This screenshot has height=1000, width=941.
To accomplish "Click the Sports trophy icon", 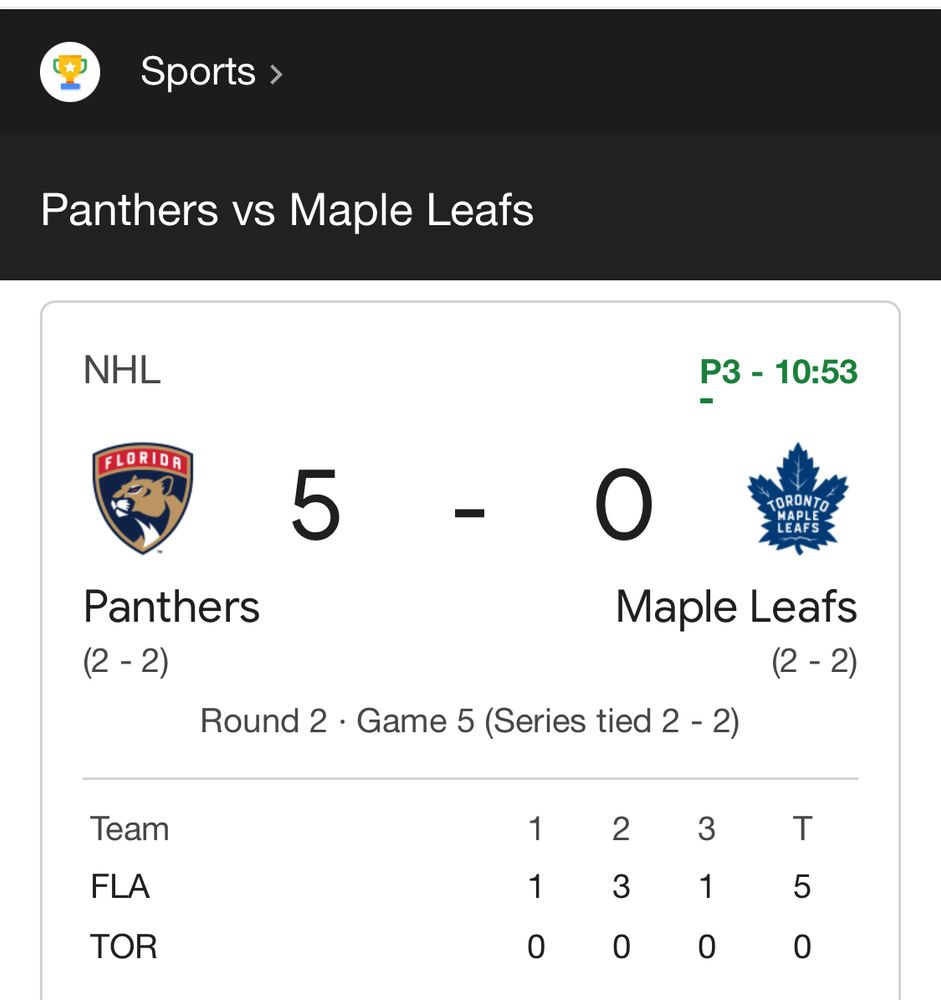I will click(70, 72).
